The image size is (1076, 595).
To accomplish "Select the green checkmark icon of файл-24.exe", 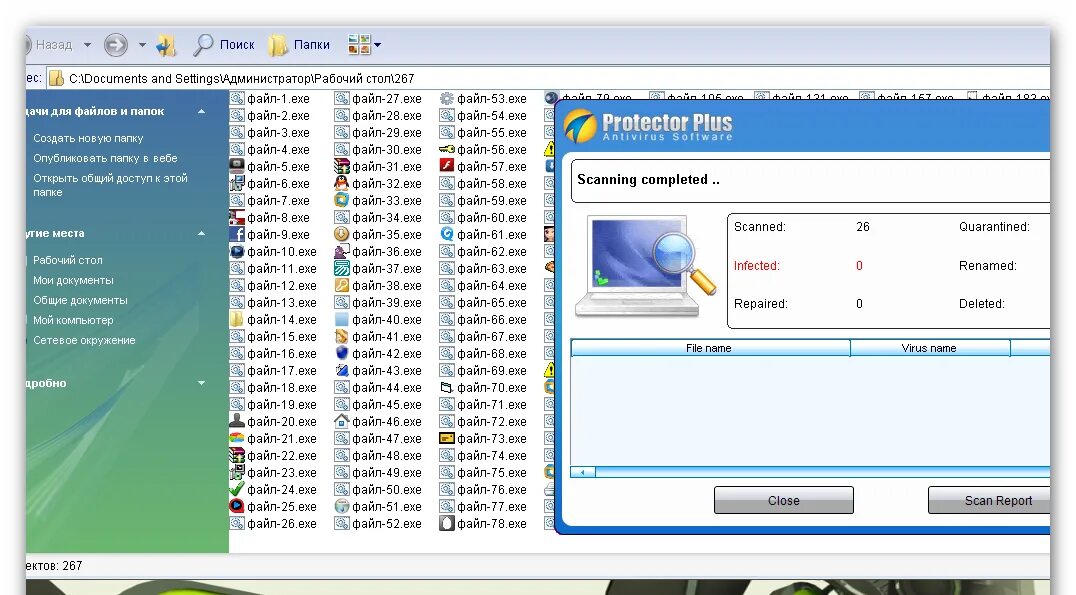I will pos(237,489).
